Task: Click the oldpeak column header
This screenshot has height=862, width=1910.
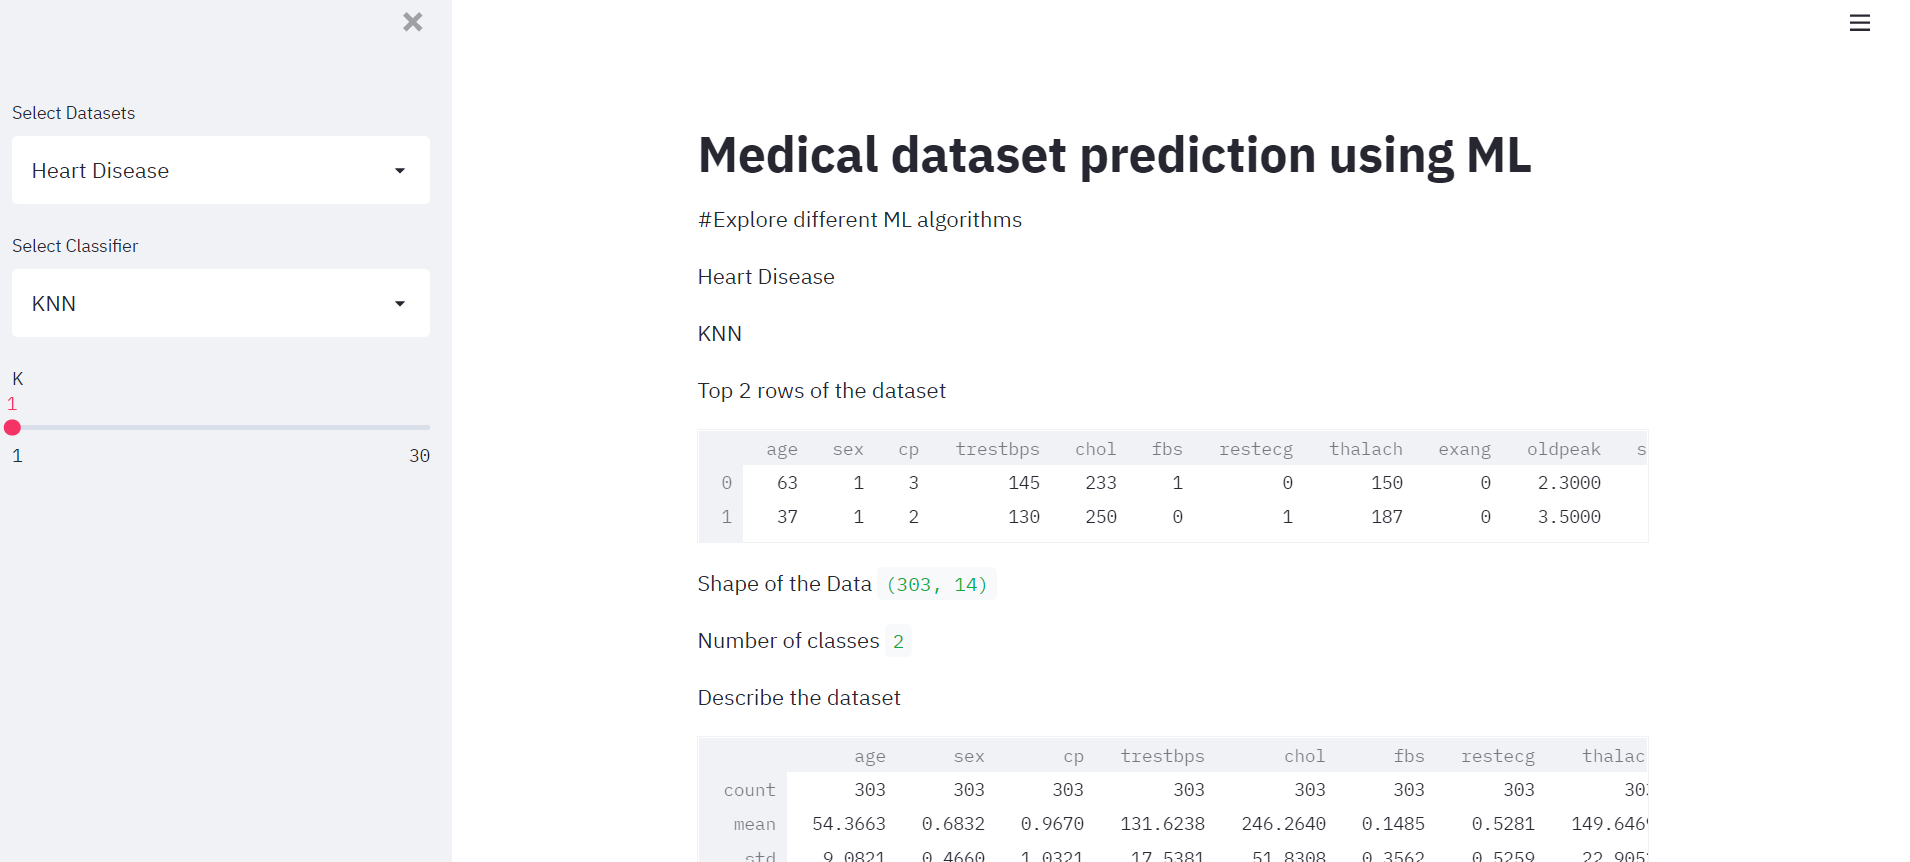Action: click(1563, 449)
